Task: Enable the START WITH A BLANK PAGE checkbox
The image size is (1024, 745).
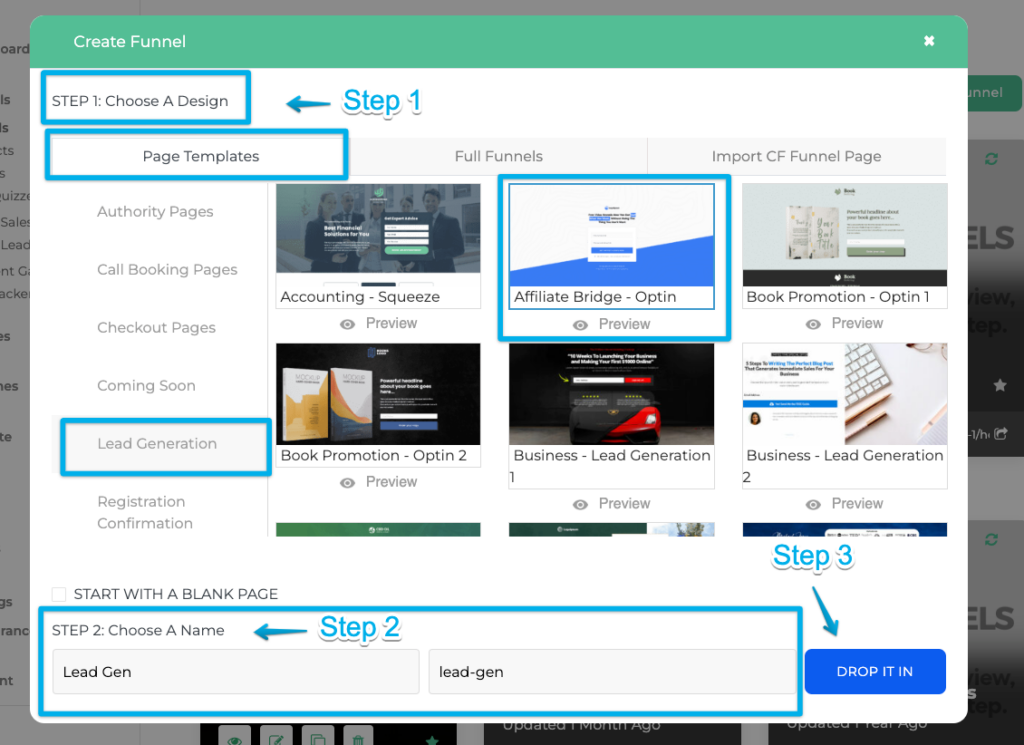Action: [57, 593]
